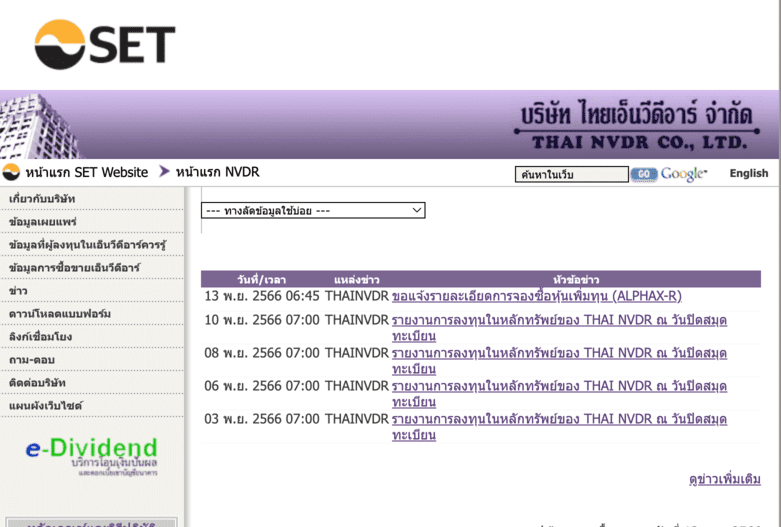
Task: Go to หน้าแรก SET Website
Action: point(86,172)
